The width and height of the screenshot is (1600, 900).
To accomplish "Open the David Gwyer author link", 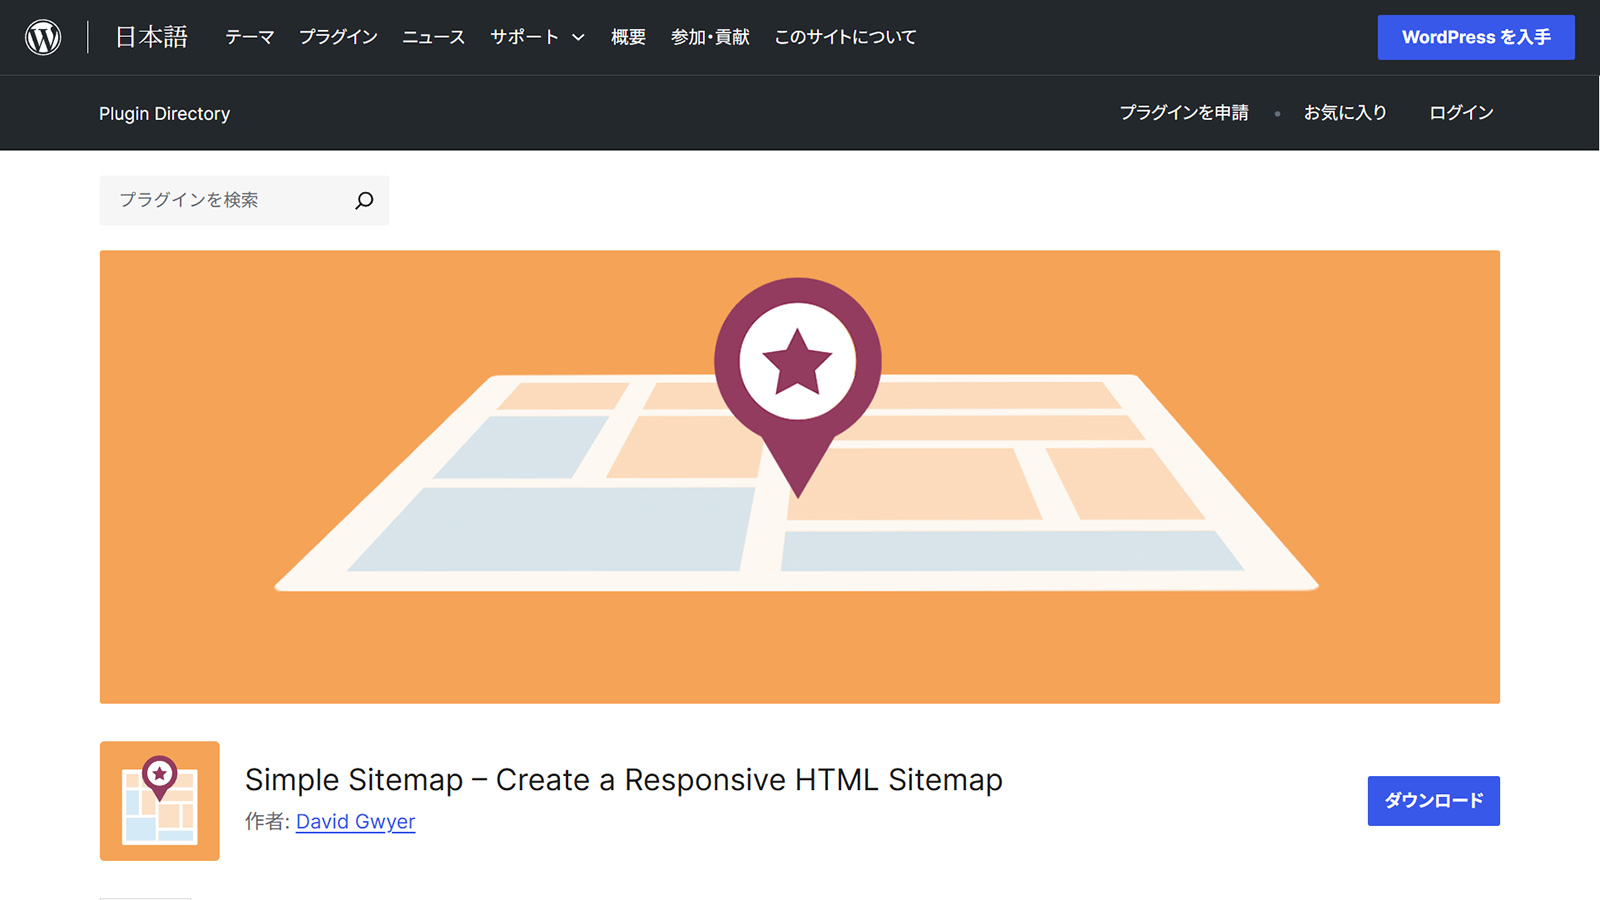I will point(355,822).
